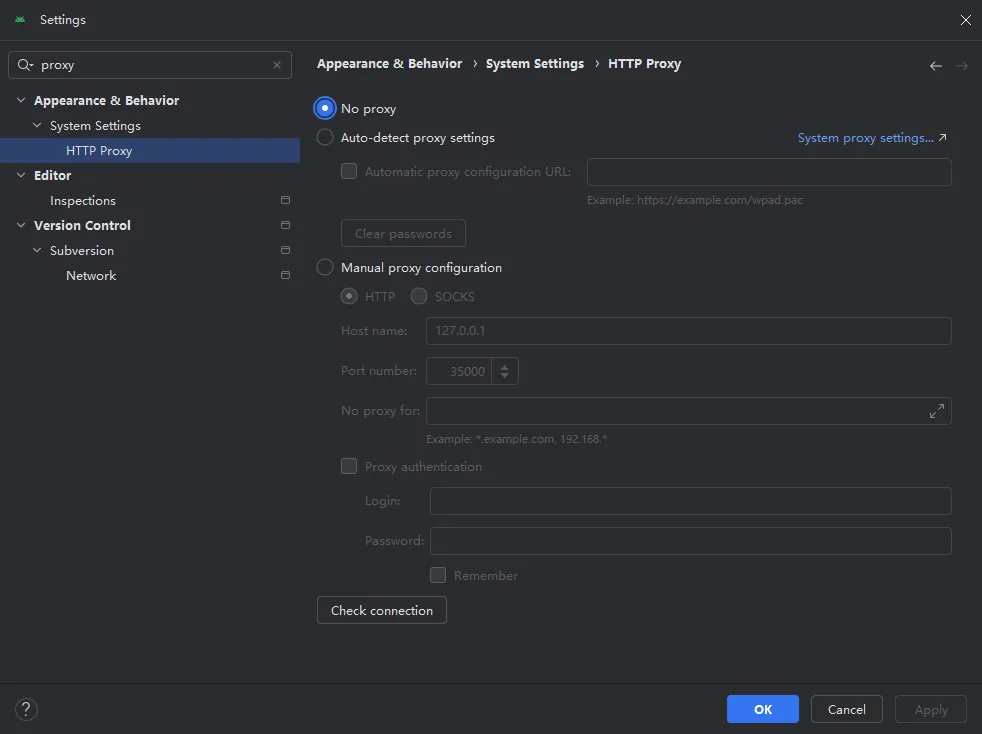Click the project-level icon beside Inspections
Viewport: 982px width, 734px height.
tap(285, 201)
